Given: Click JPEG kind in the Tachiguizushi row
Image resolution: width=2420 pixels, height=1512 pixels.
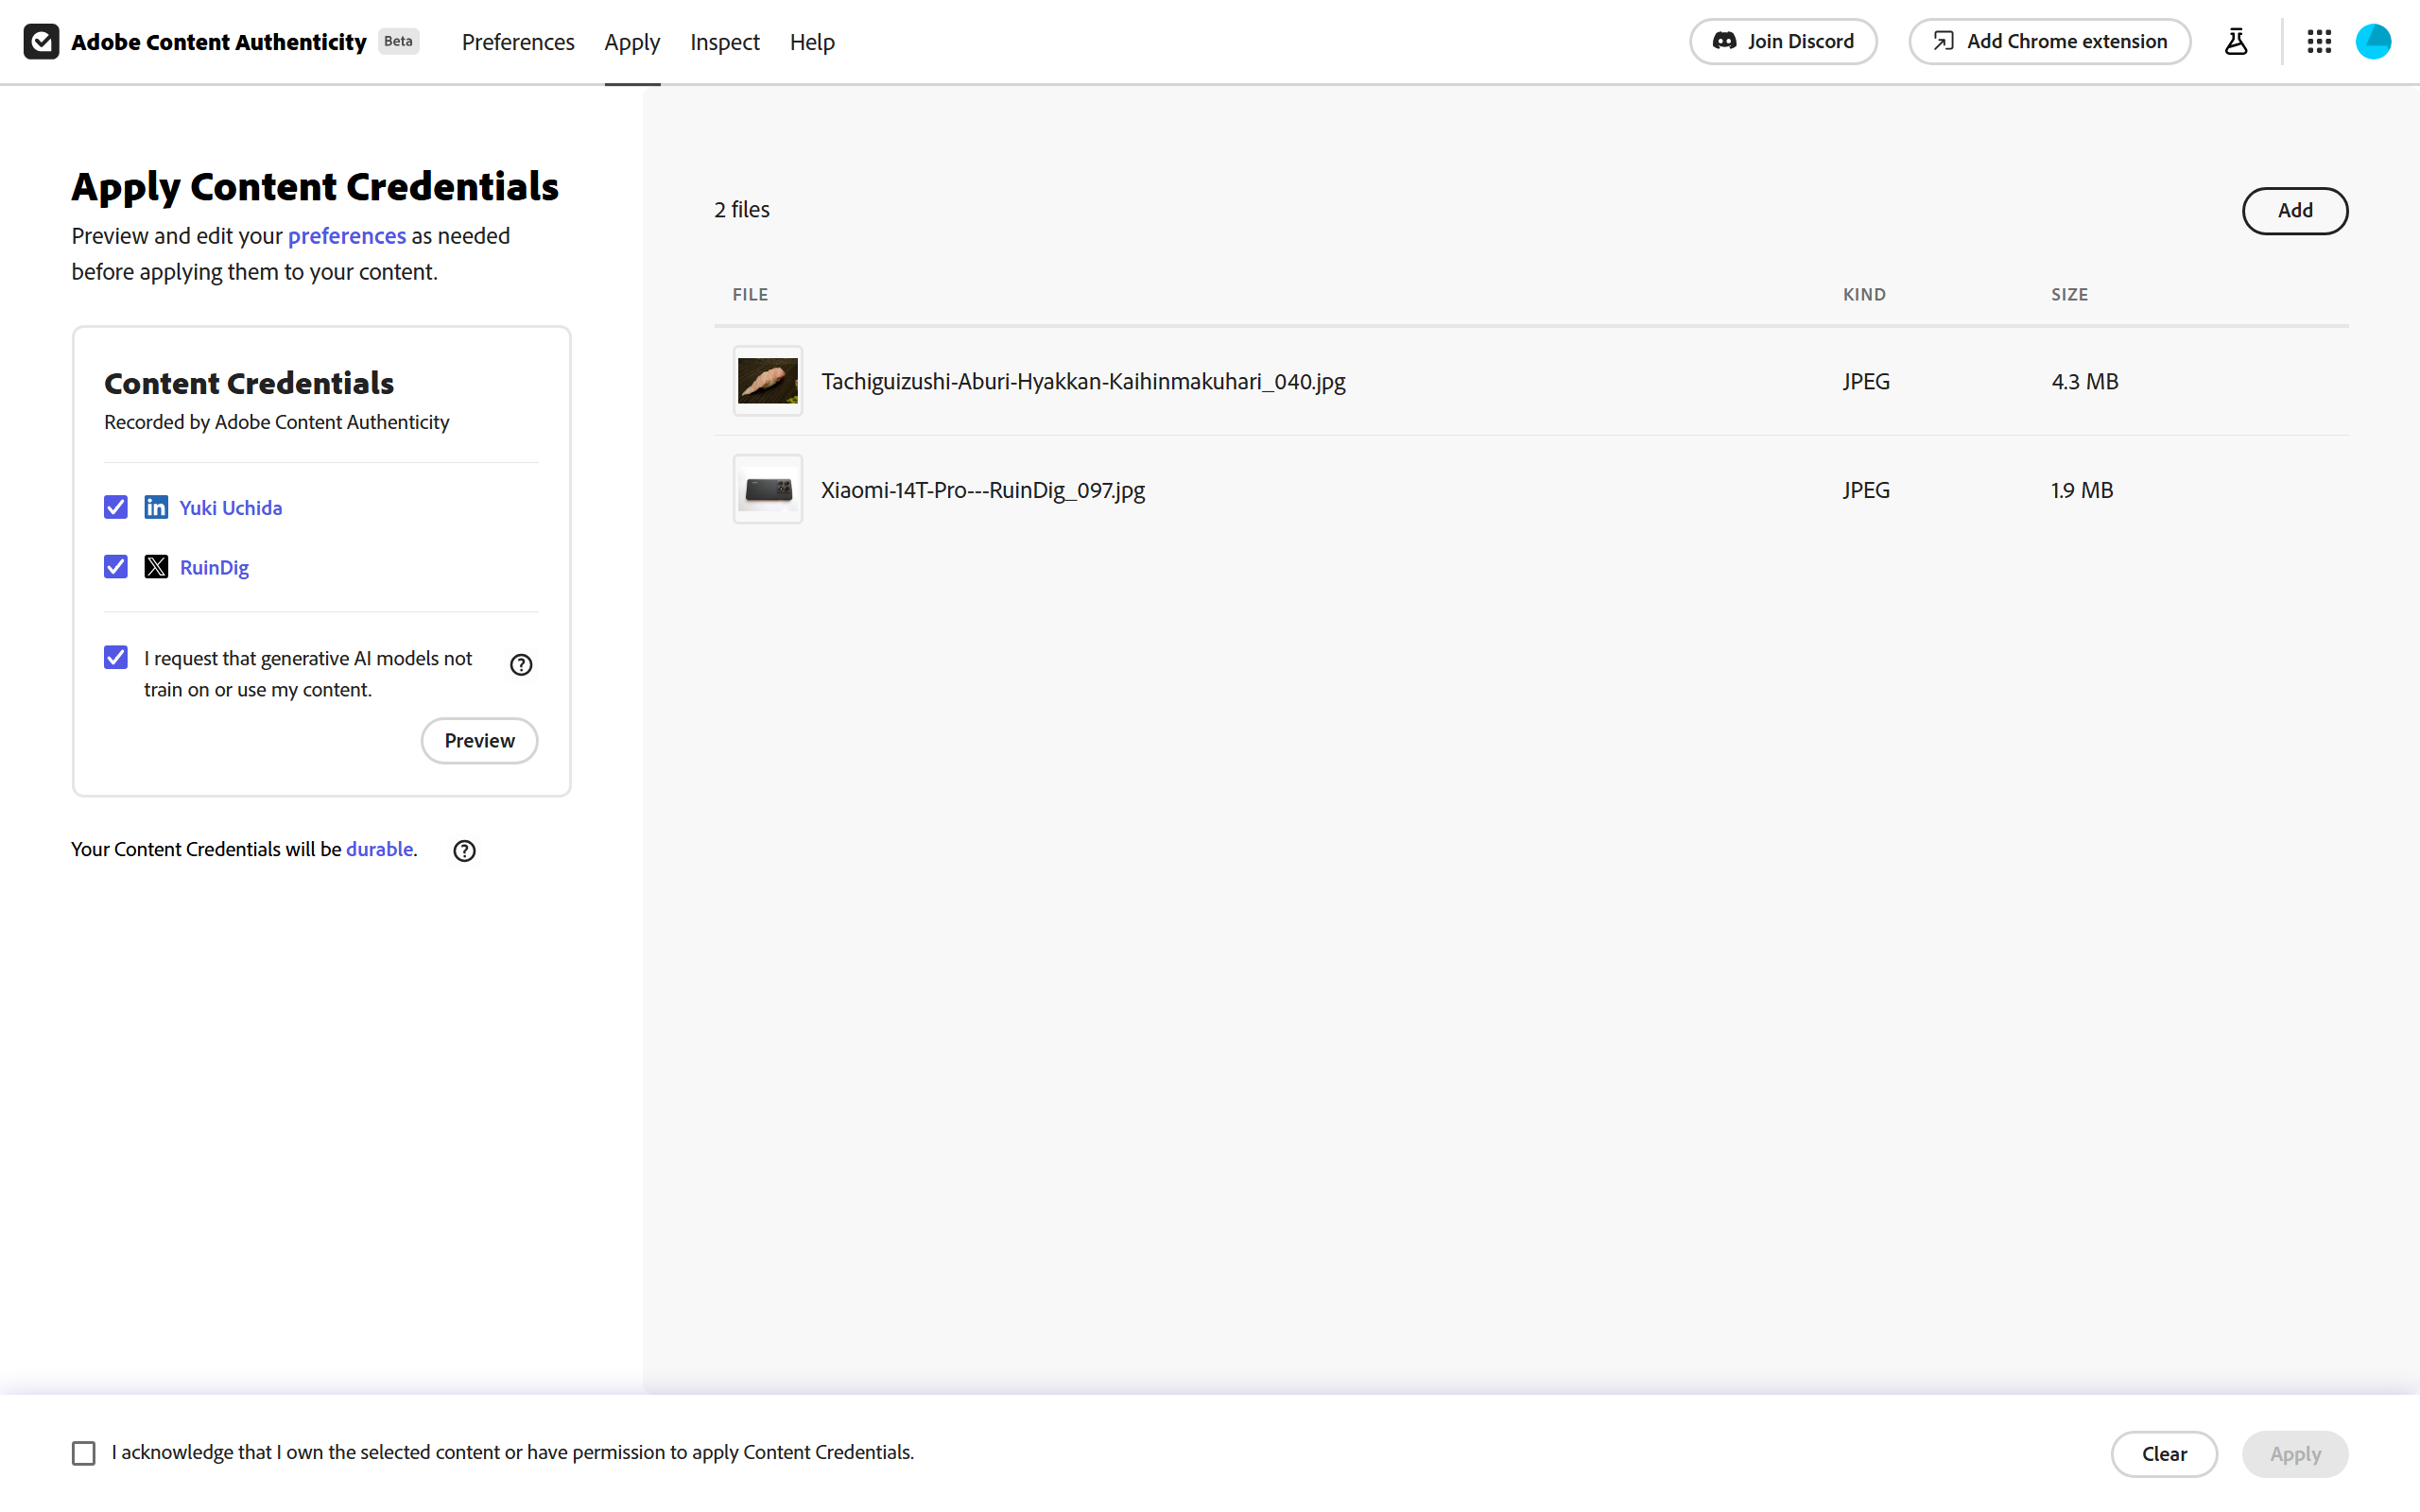Looking at the screenshot, I should [1866, 381].
